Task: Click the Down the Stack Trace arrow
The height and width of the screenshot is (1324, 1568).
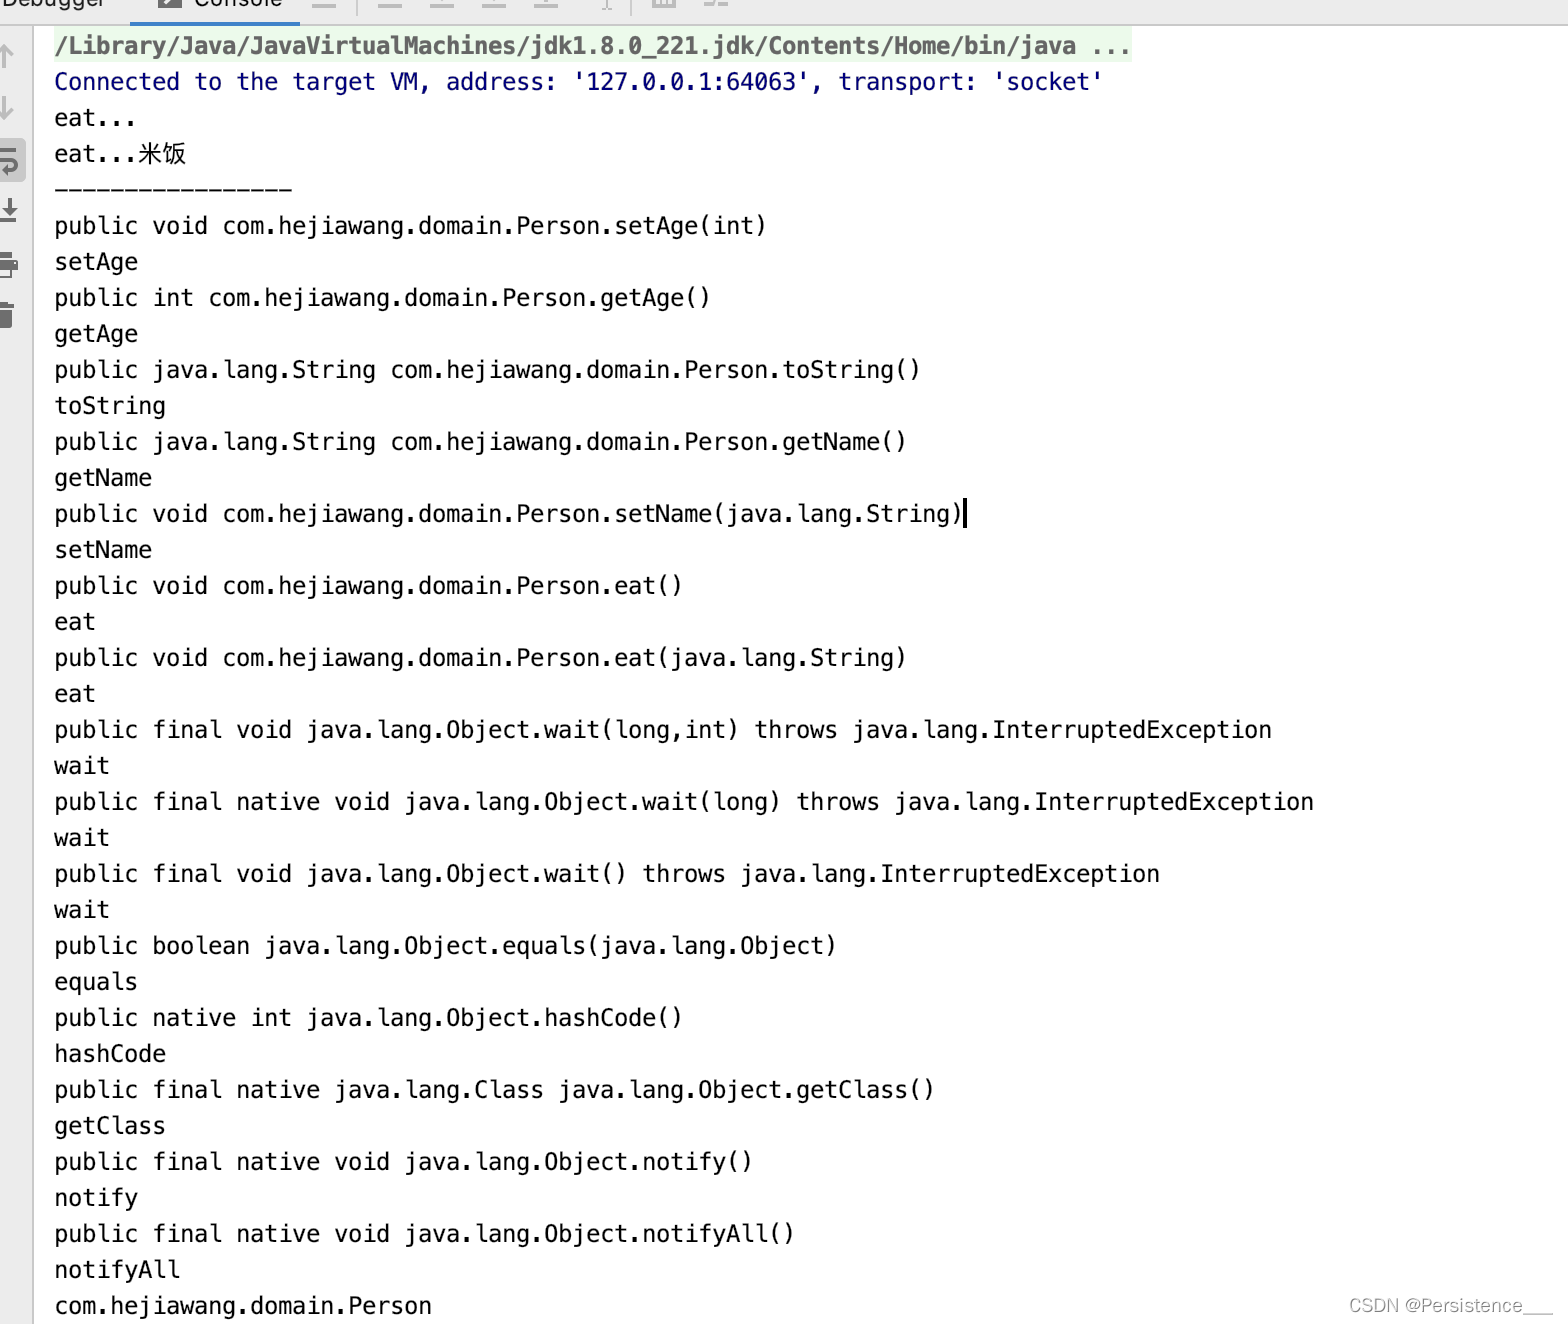Action: coord(8,107)
